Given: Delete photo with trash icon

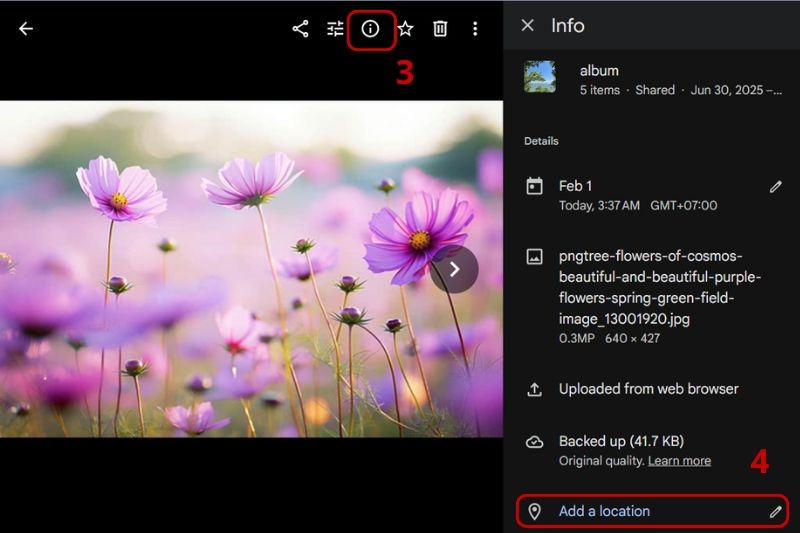Looking at the screenshot, I should [440, 29].
